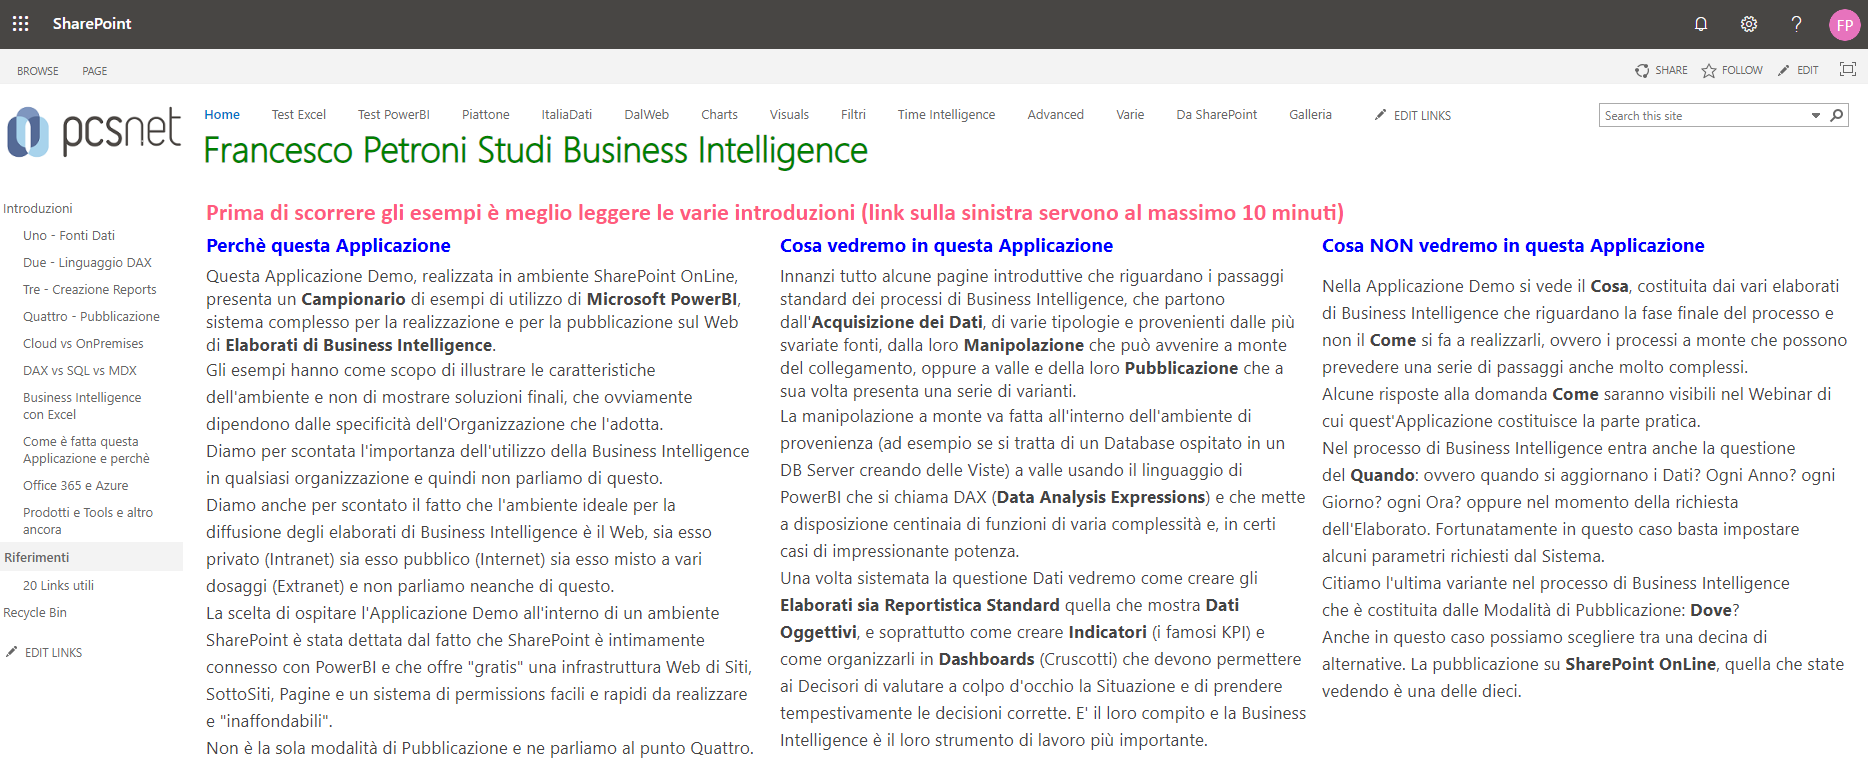Click the search magnifier icon
The width and height of the screenshot is (1868, 771).
click(1837, 116)
